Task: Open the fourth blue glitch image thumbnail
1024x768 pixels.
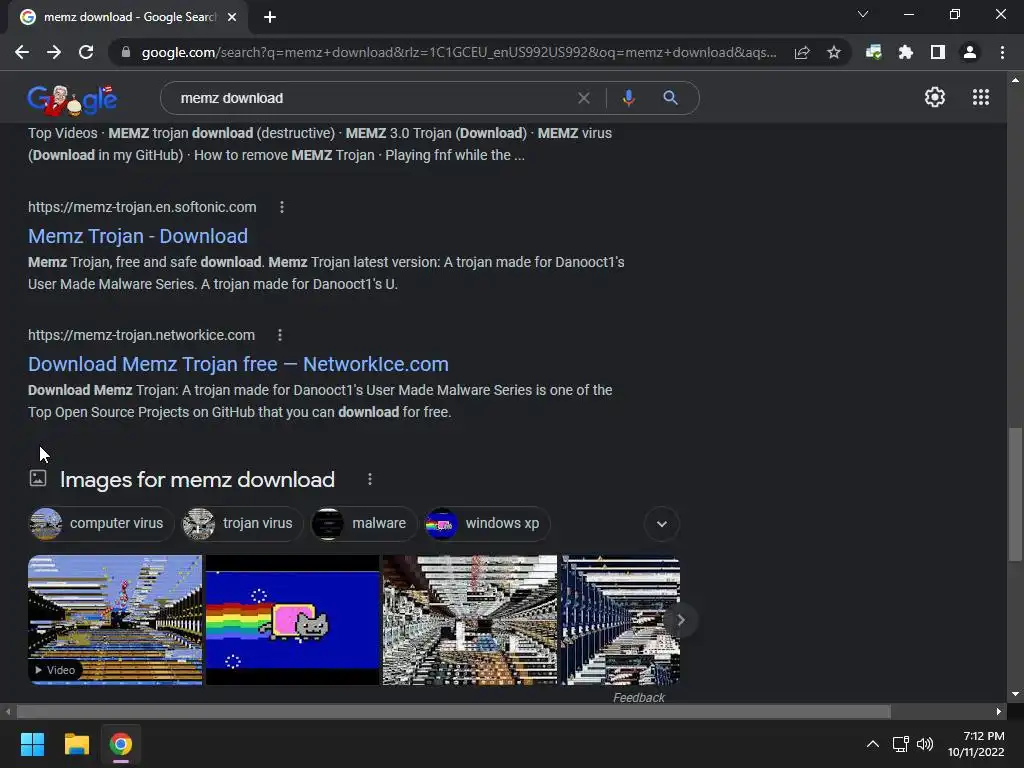Action: [x=620, y=620]
